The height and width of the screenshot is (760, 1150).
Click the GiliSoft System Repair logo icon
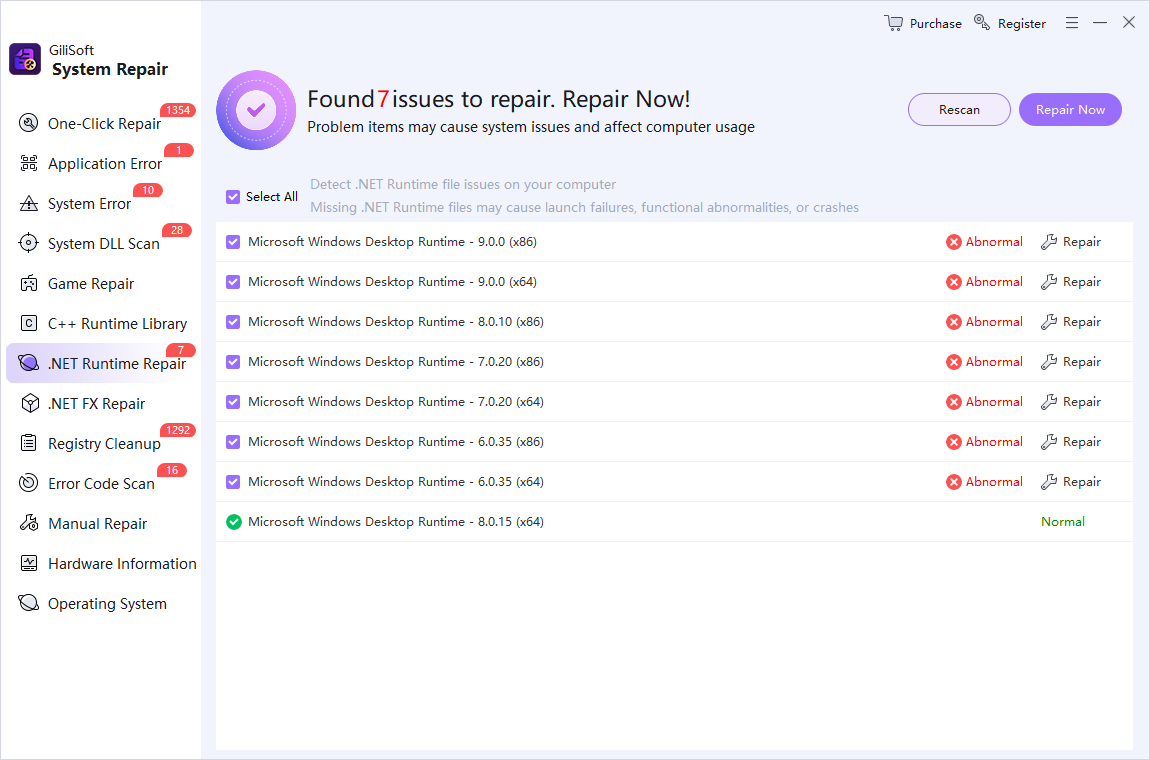tap(25, 59)
